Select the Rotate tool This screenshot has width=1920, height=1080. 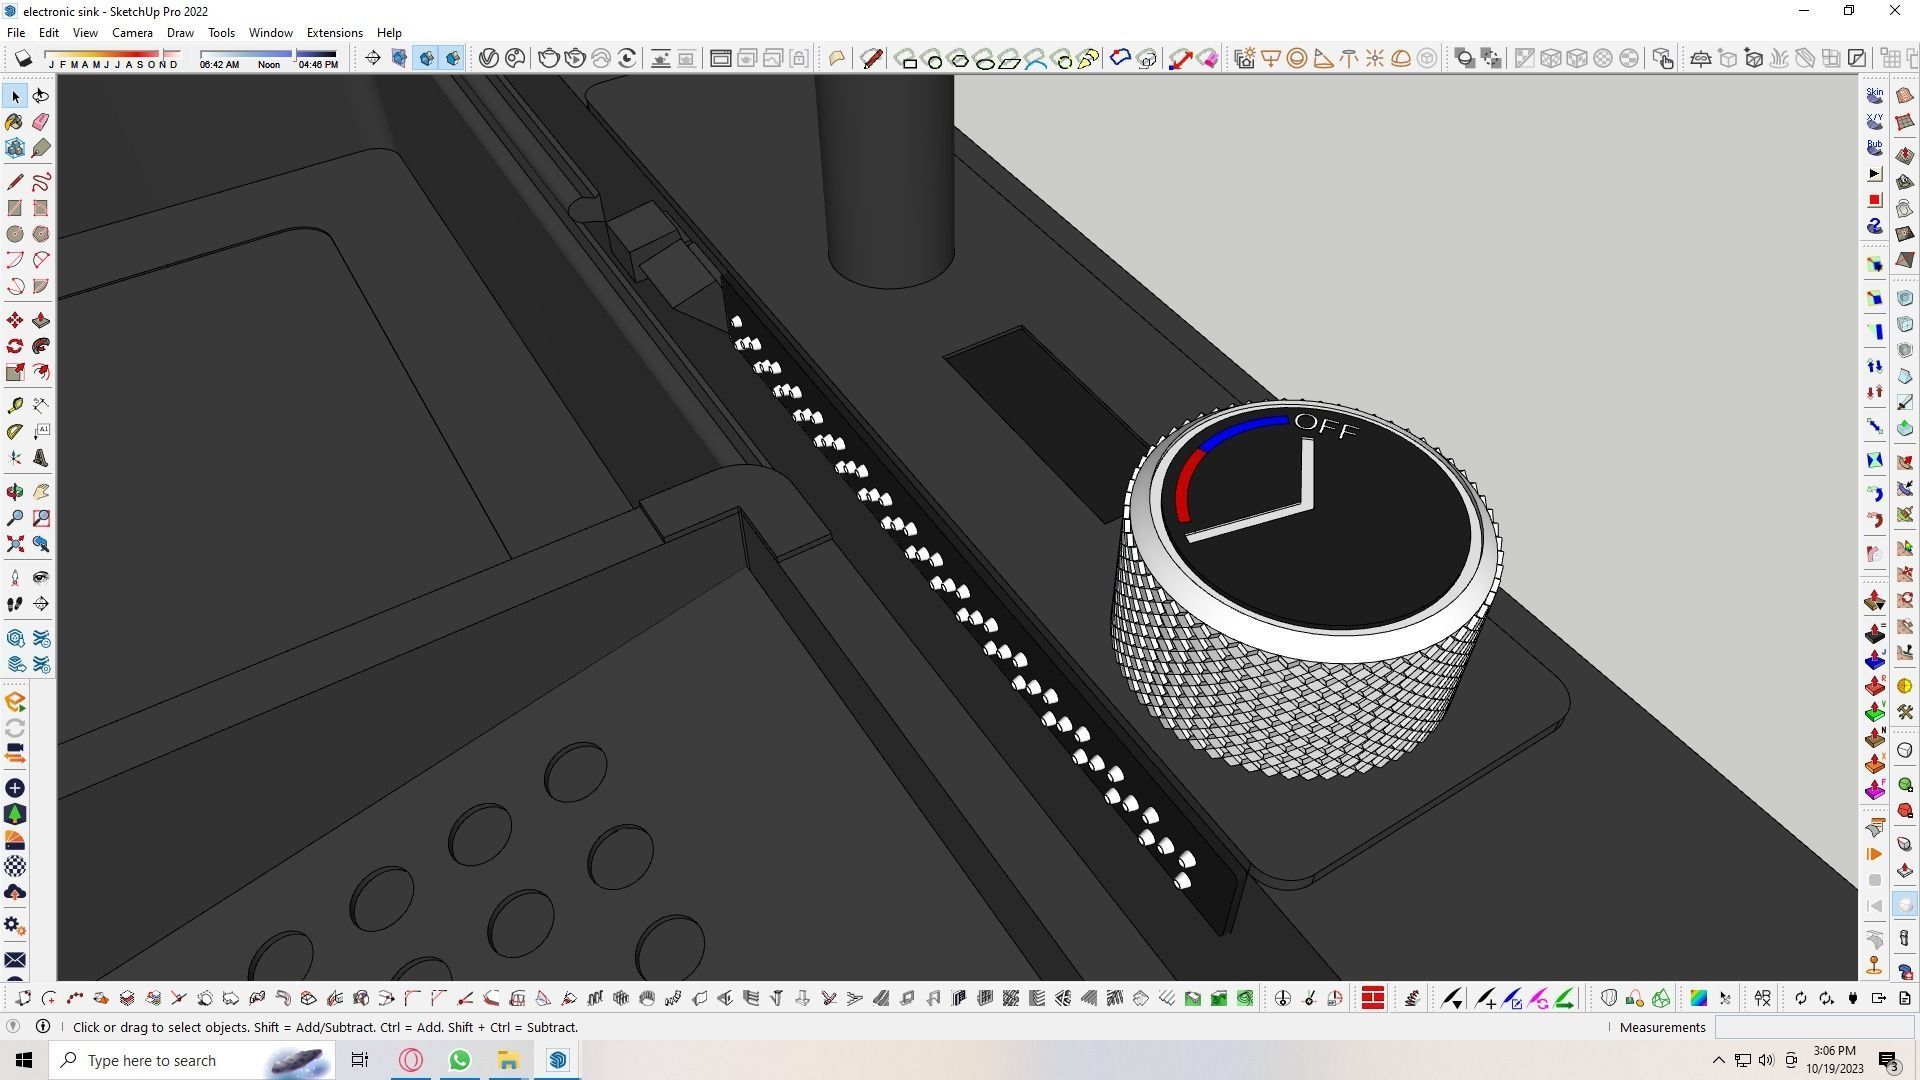pyautogui.click(x=15, y=347)
